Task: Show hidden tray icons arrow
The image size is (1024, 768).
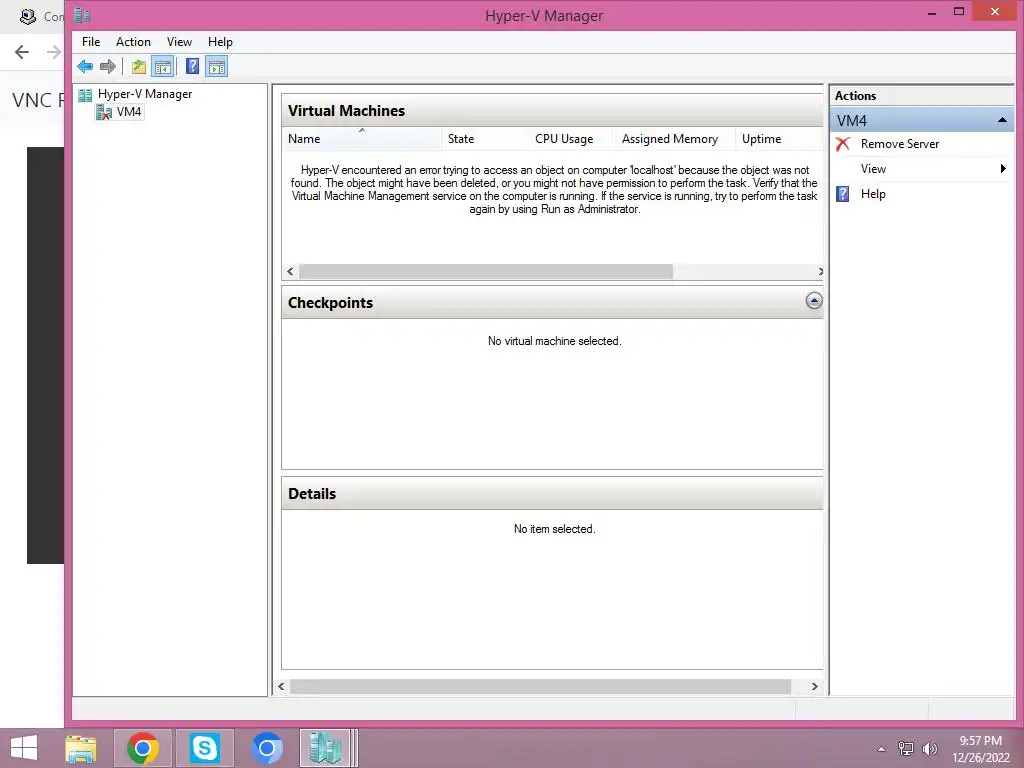Action: (882, 749)
